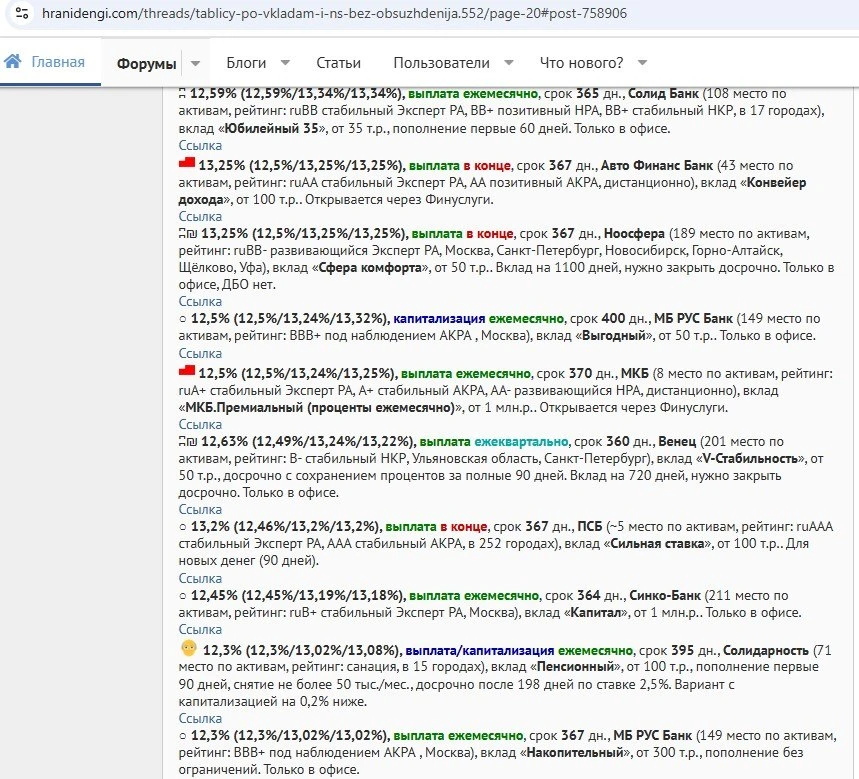Open Ссылка link under Солидарность Пенсионный entry
The height and width of the screenshot is (779, 859).
(201, 719)
